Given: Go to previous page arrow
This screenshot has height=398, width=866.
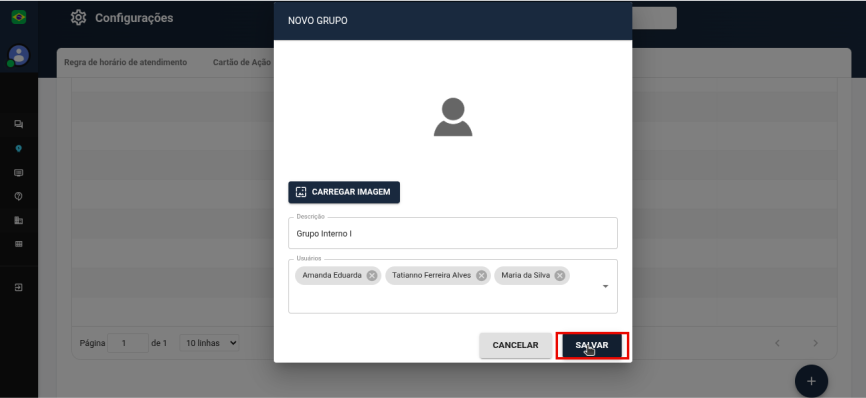Looking at the screenshot, I should 777,343.
